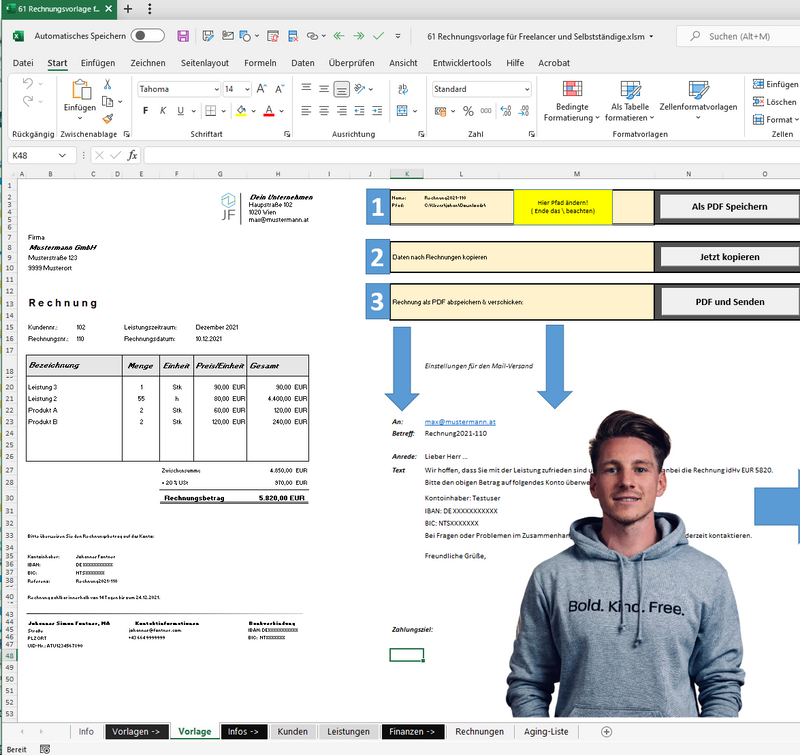
Task: Click the insert function fx button
Action: tap(132, 155)
